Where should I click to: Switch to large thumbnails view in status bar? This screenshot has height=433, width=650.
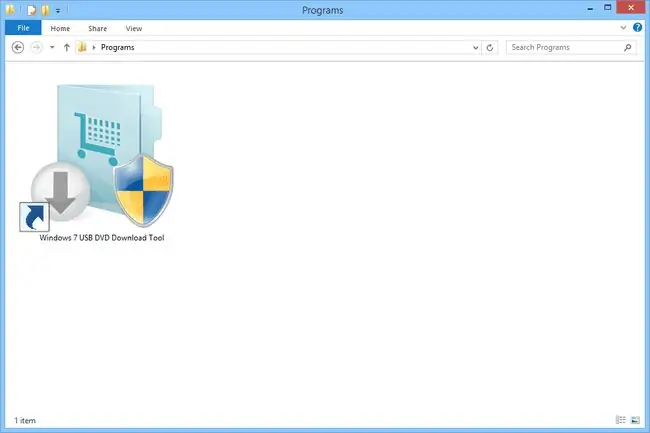click(x=635, y=420)
